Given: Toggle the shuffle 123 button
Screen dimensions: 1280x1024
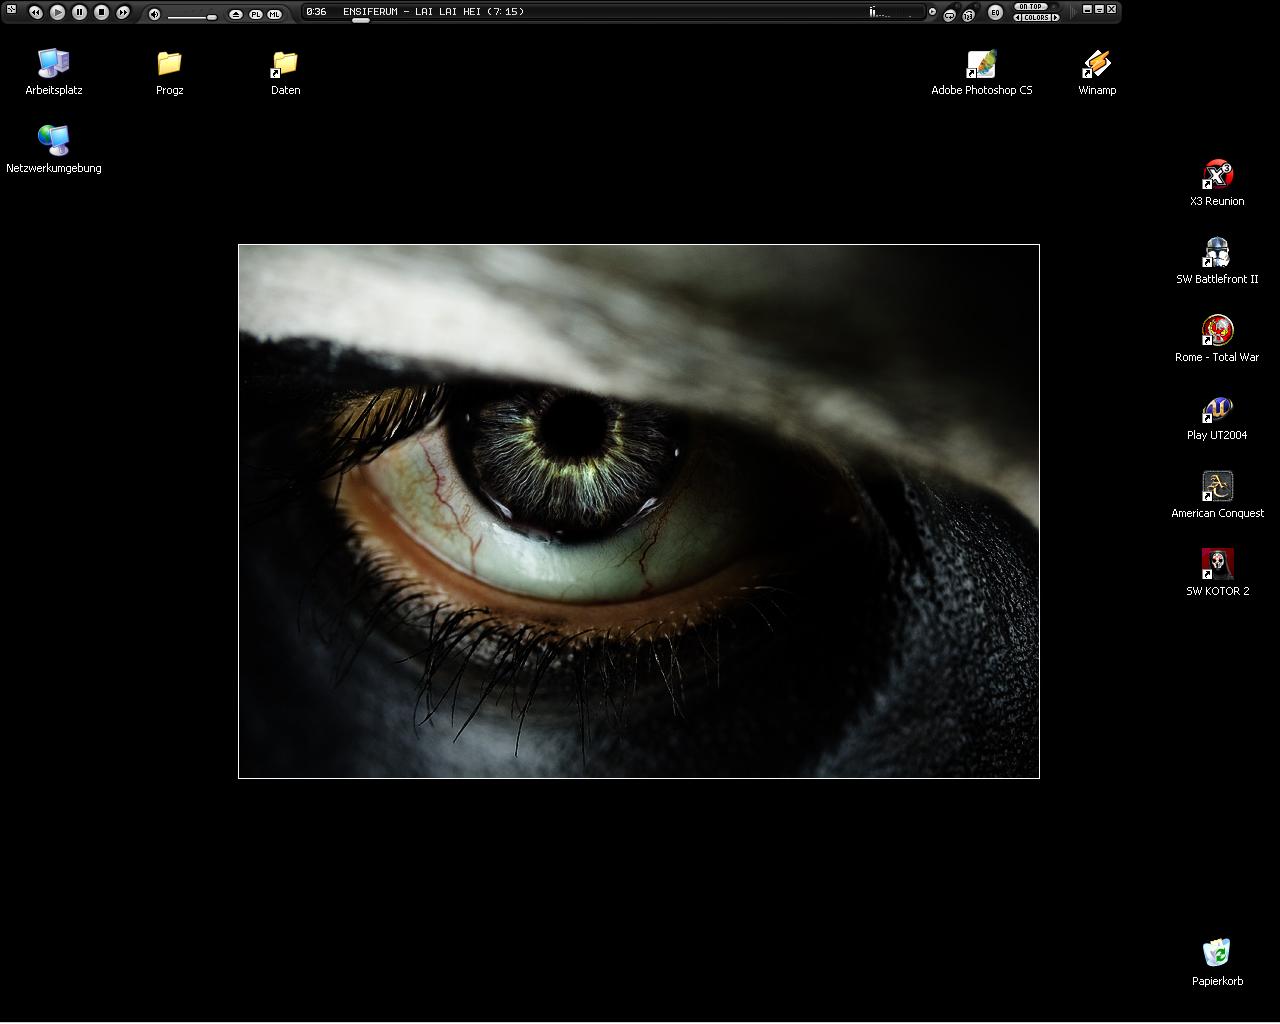Looking at the screenshot, I should click(x=968, y=15).
